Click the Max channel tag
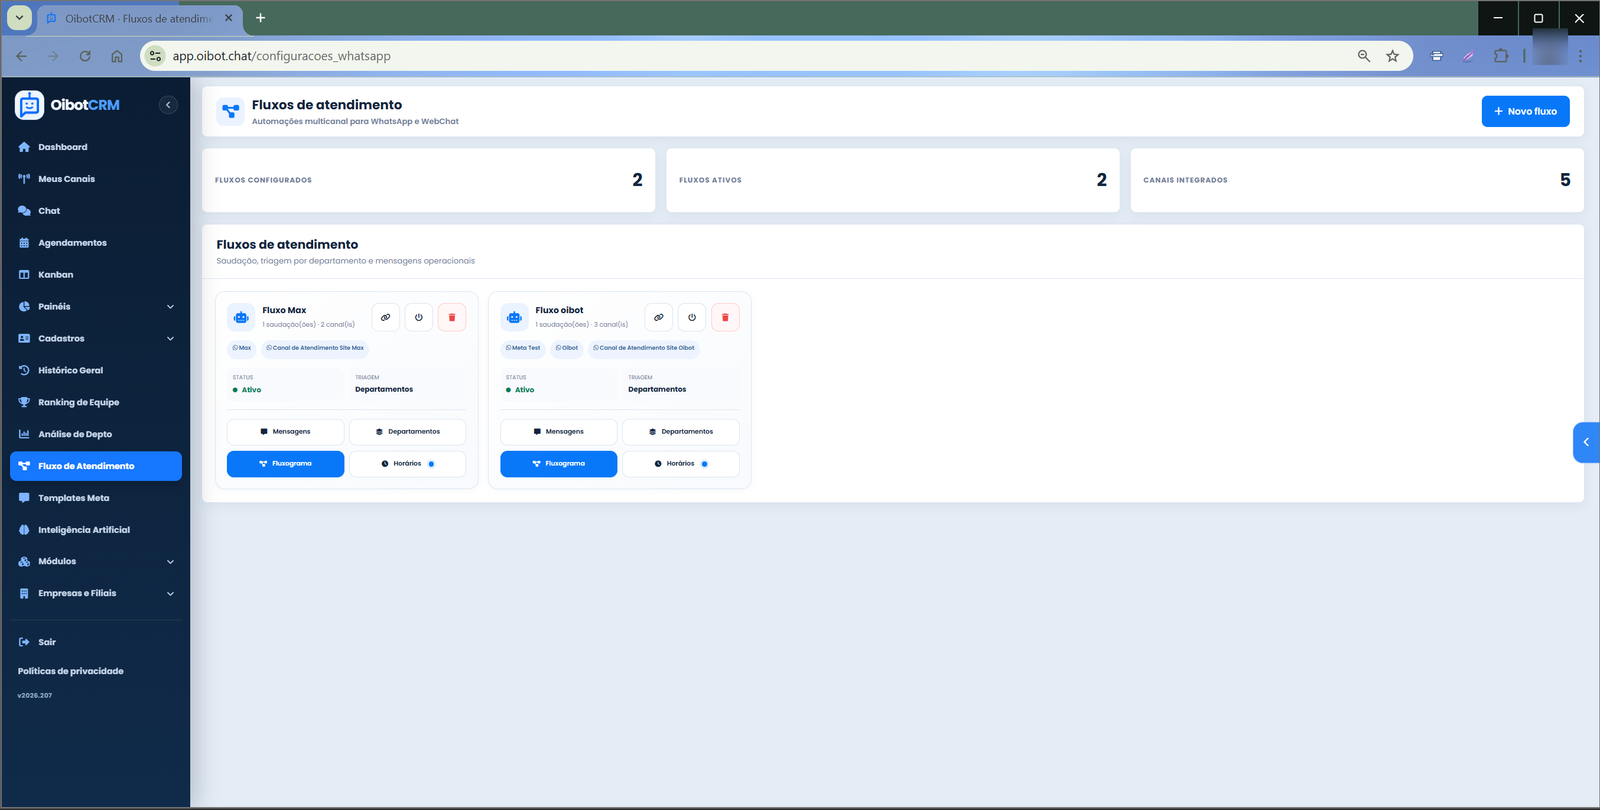This screenshot has width=1600, height=810. pos(242,348)
